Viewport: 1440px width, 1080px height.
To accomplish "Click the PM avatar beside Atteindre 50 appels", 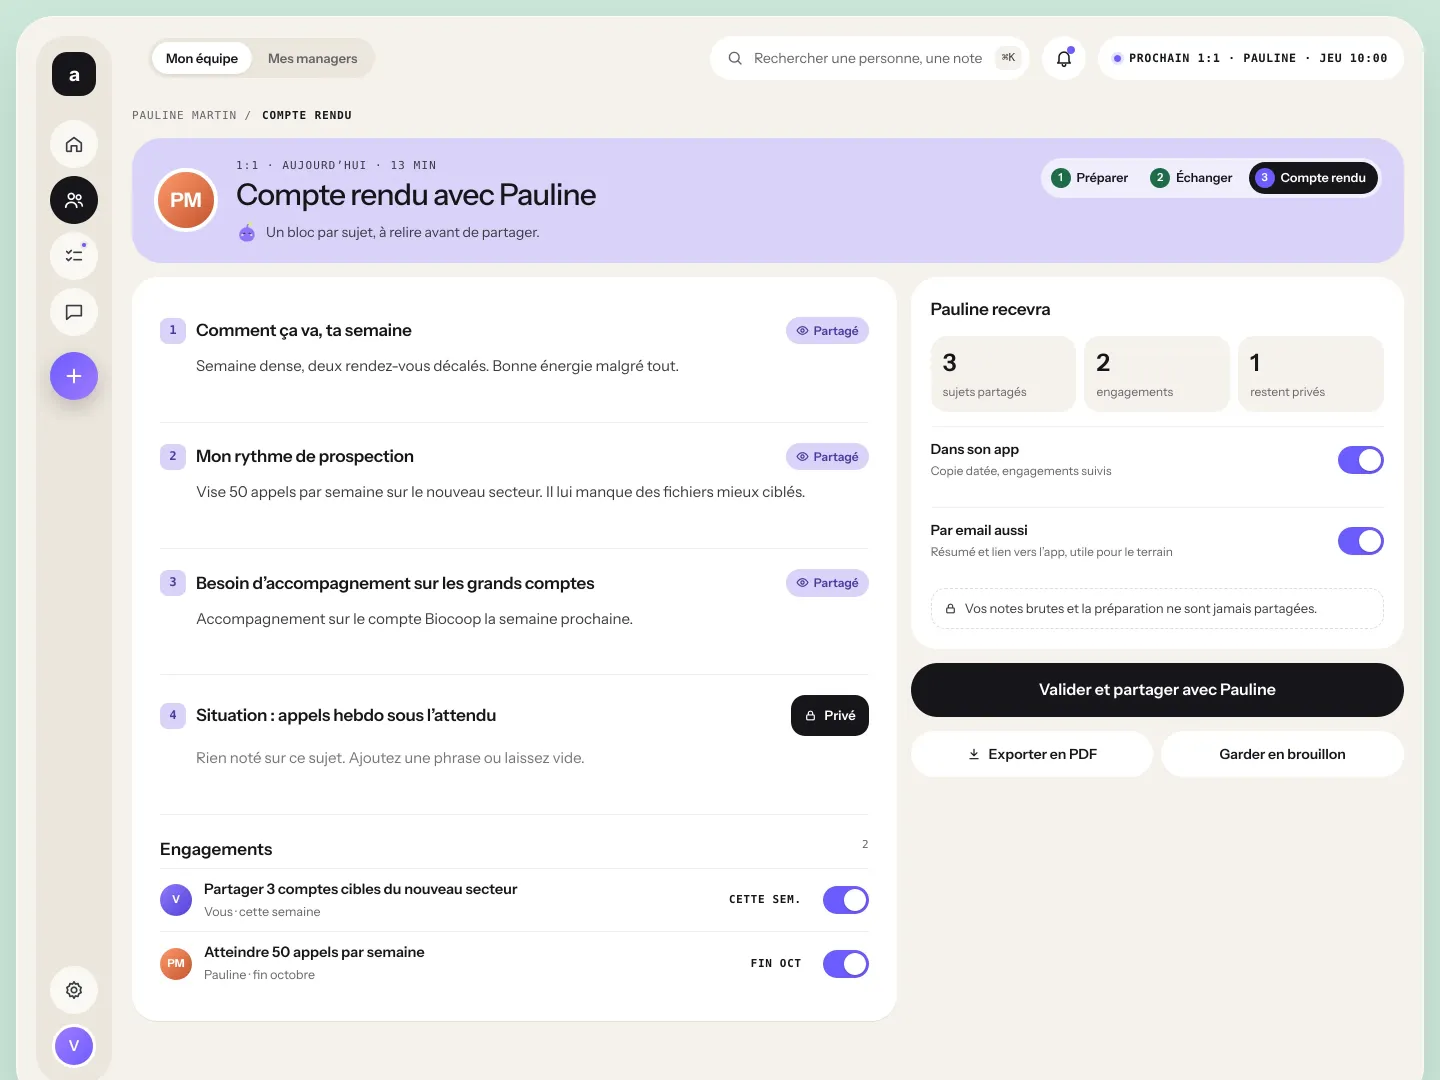I will pyautogui.click(x=176, y=964).
